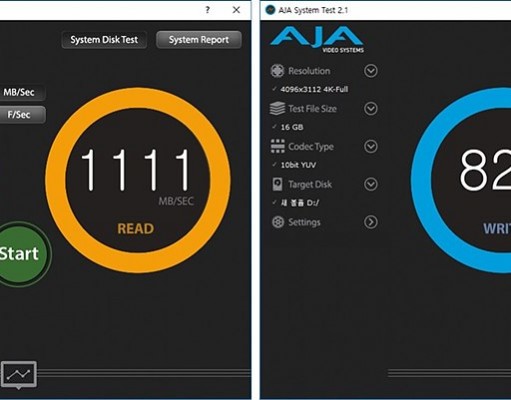Open the Settings arrow expander

click(371, 222)
